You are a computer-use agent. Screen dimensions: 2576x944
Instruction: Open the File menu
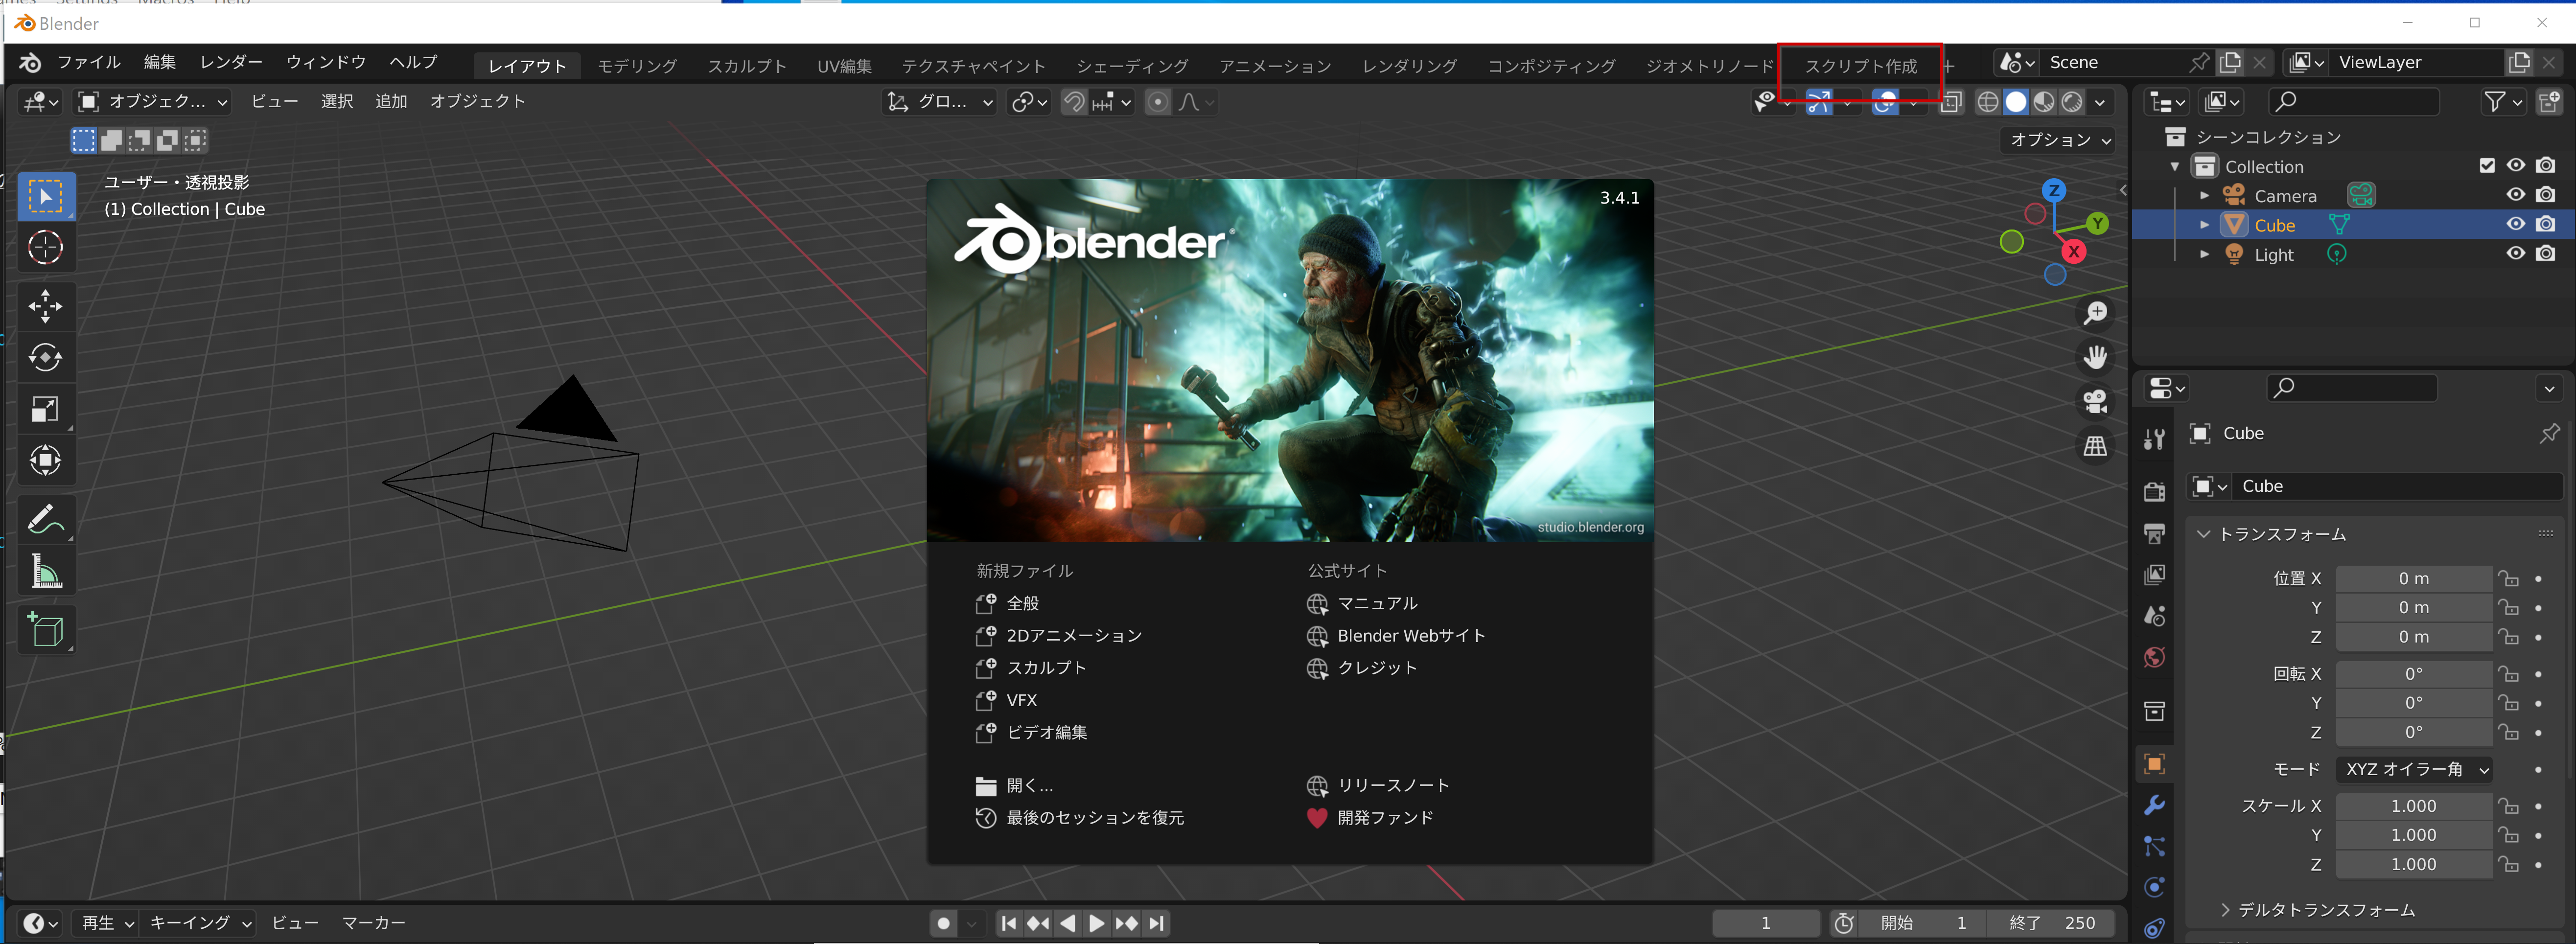click(89, 62)
